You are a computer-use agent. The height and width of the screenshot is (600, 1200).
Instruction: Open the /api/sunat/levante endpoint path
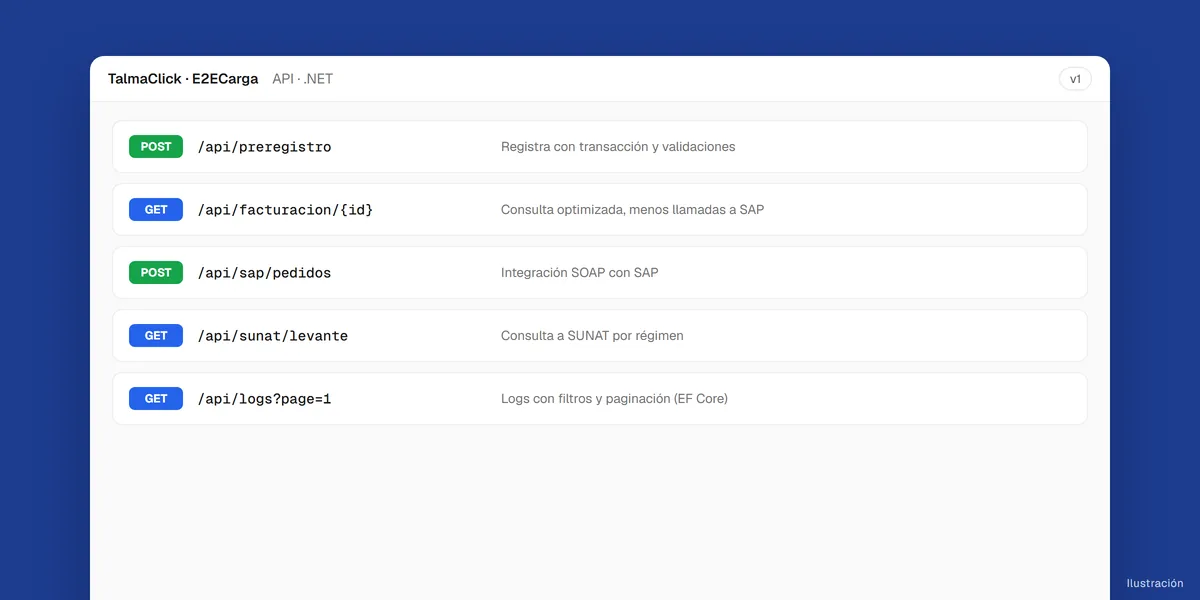pyautogui.click(x=272, y=336)
